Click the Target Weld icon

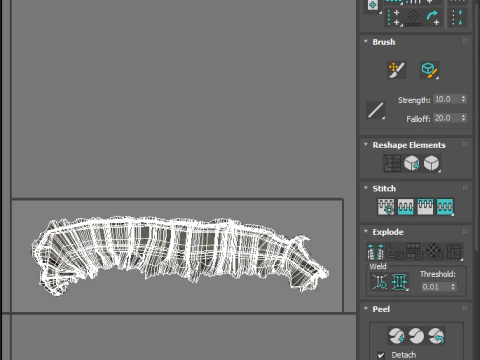(x=380, y=282)
